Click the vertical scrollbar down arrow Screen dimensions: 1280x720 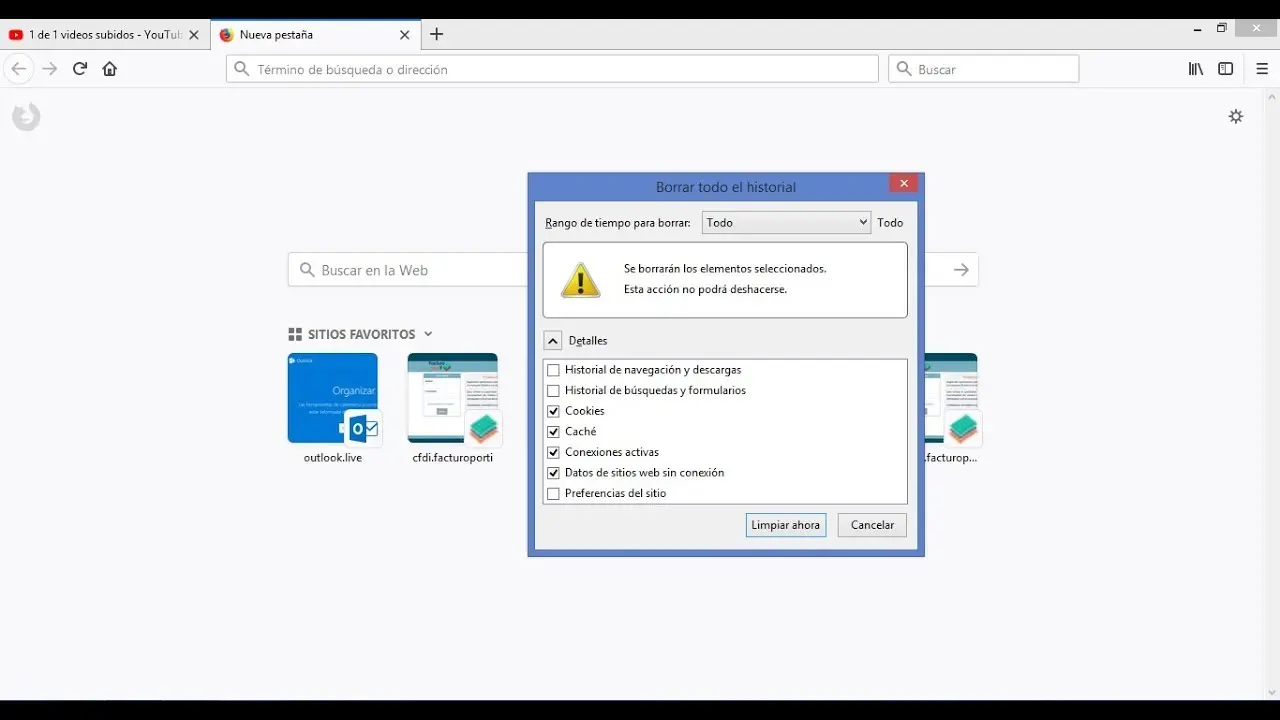point(1272,692)
